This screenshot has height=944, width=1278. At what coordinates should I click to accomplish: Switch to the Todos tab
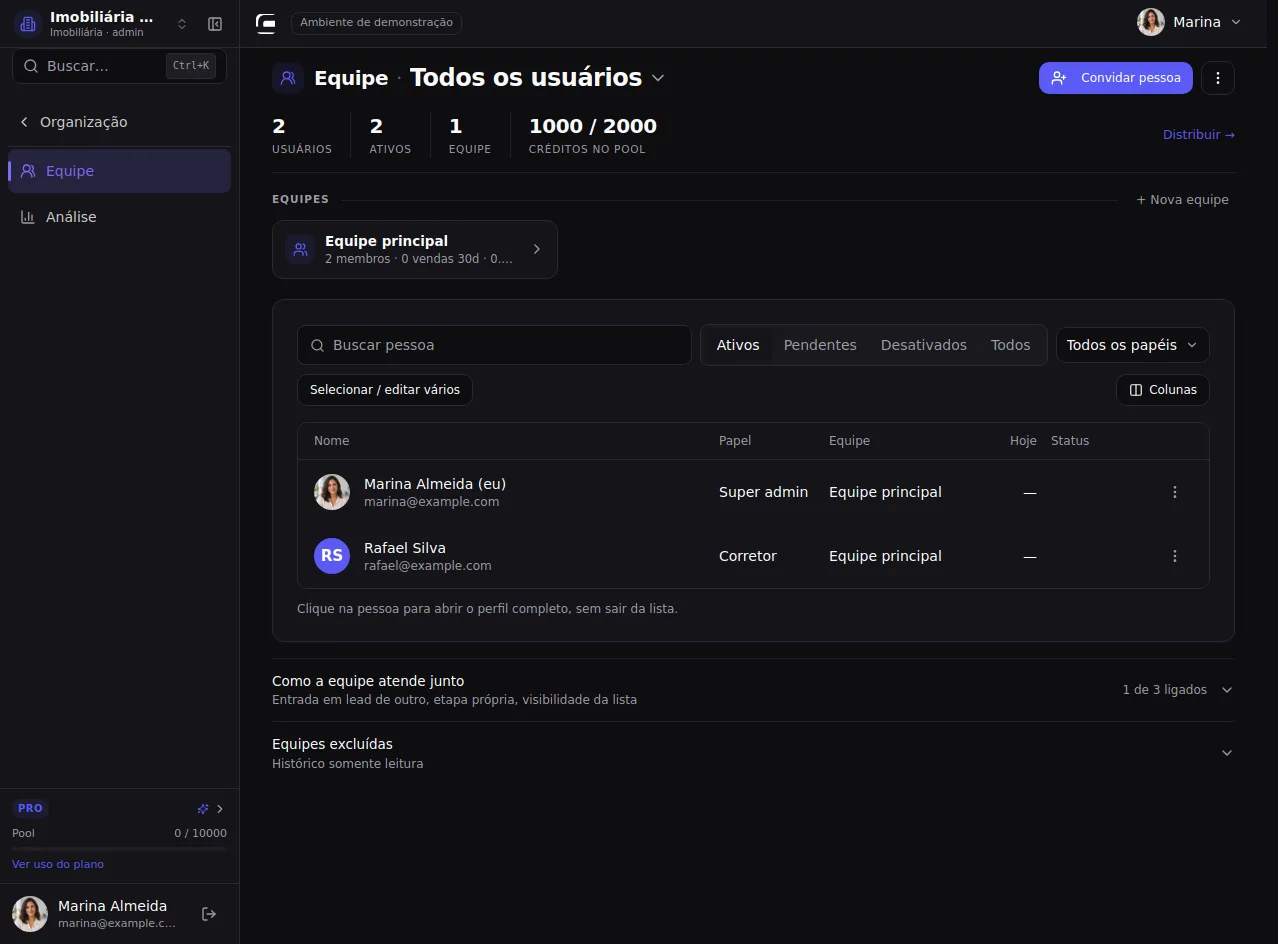tap(1011, 345)
